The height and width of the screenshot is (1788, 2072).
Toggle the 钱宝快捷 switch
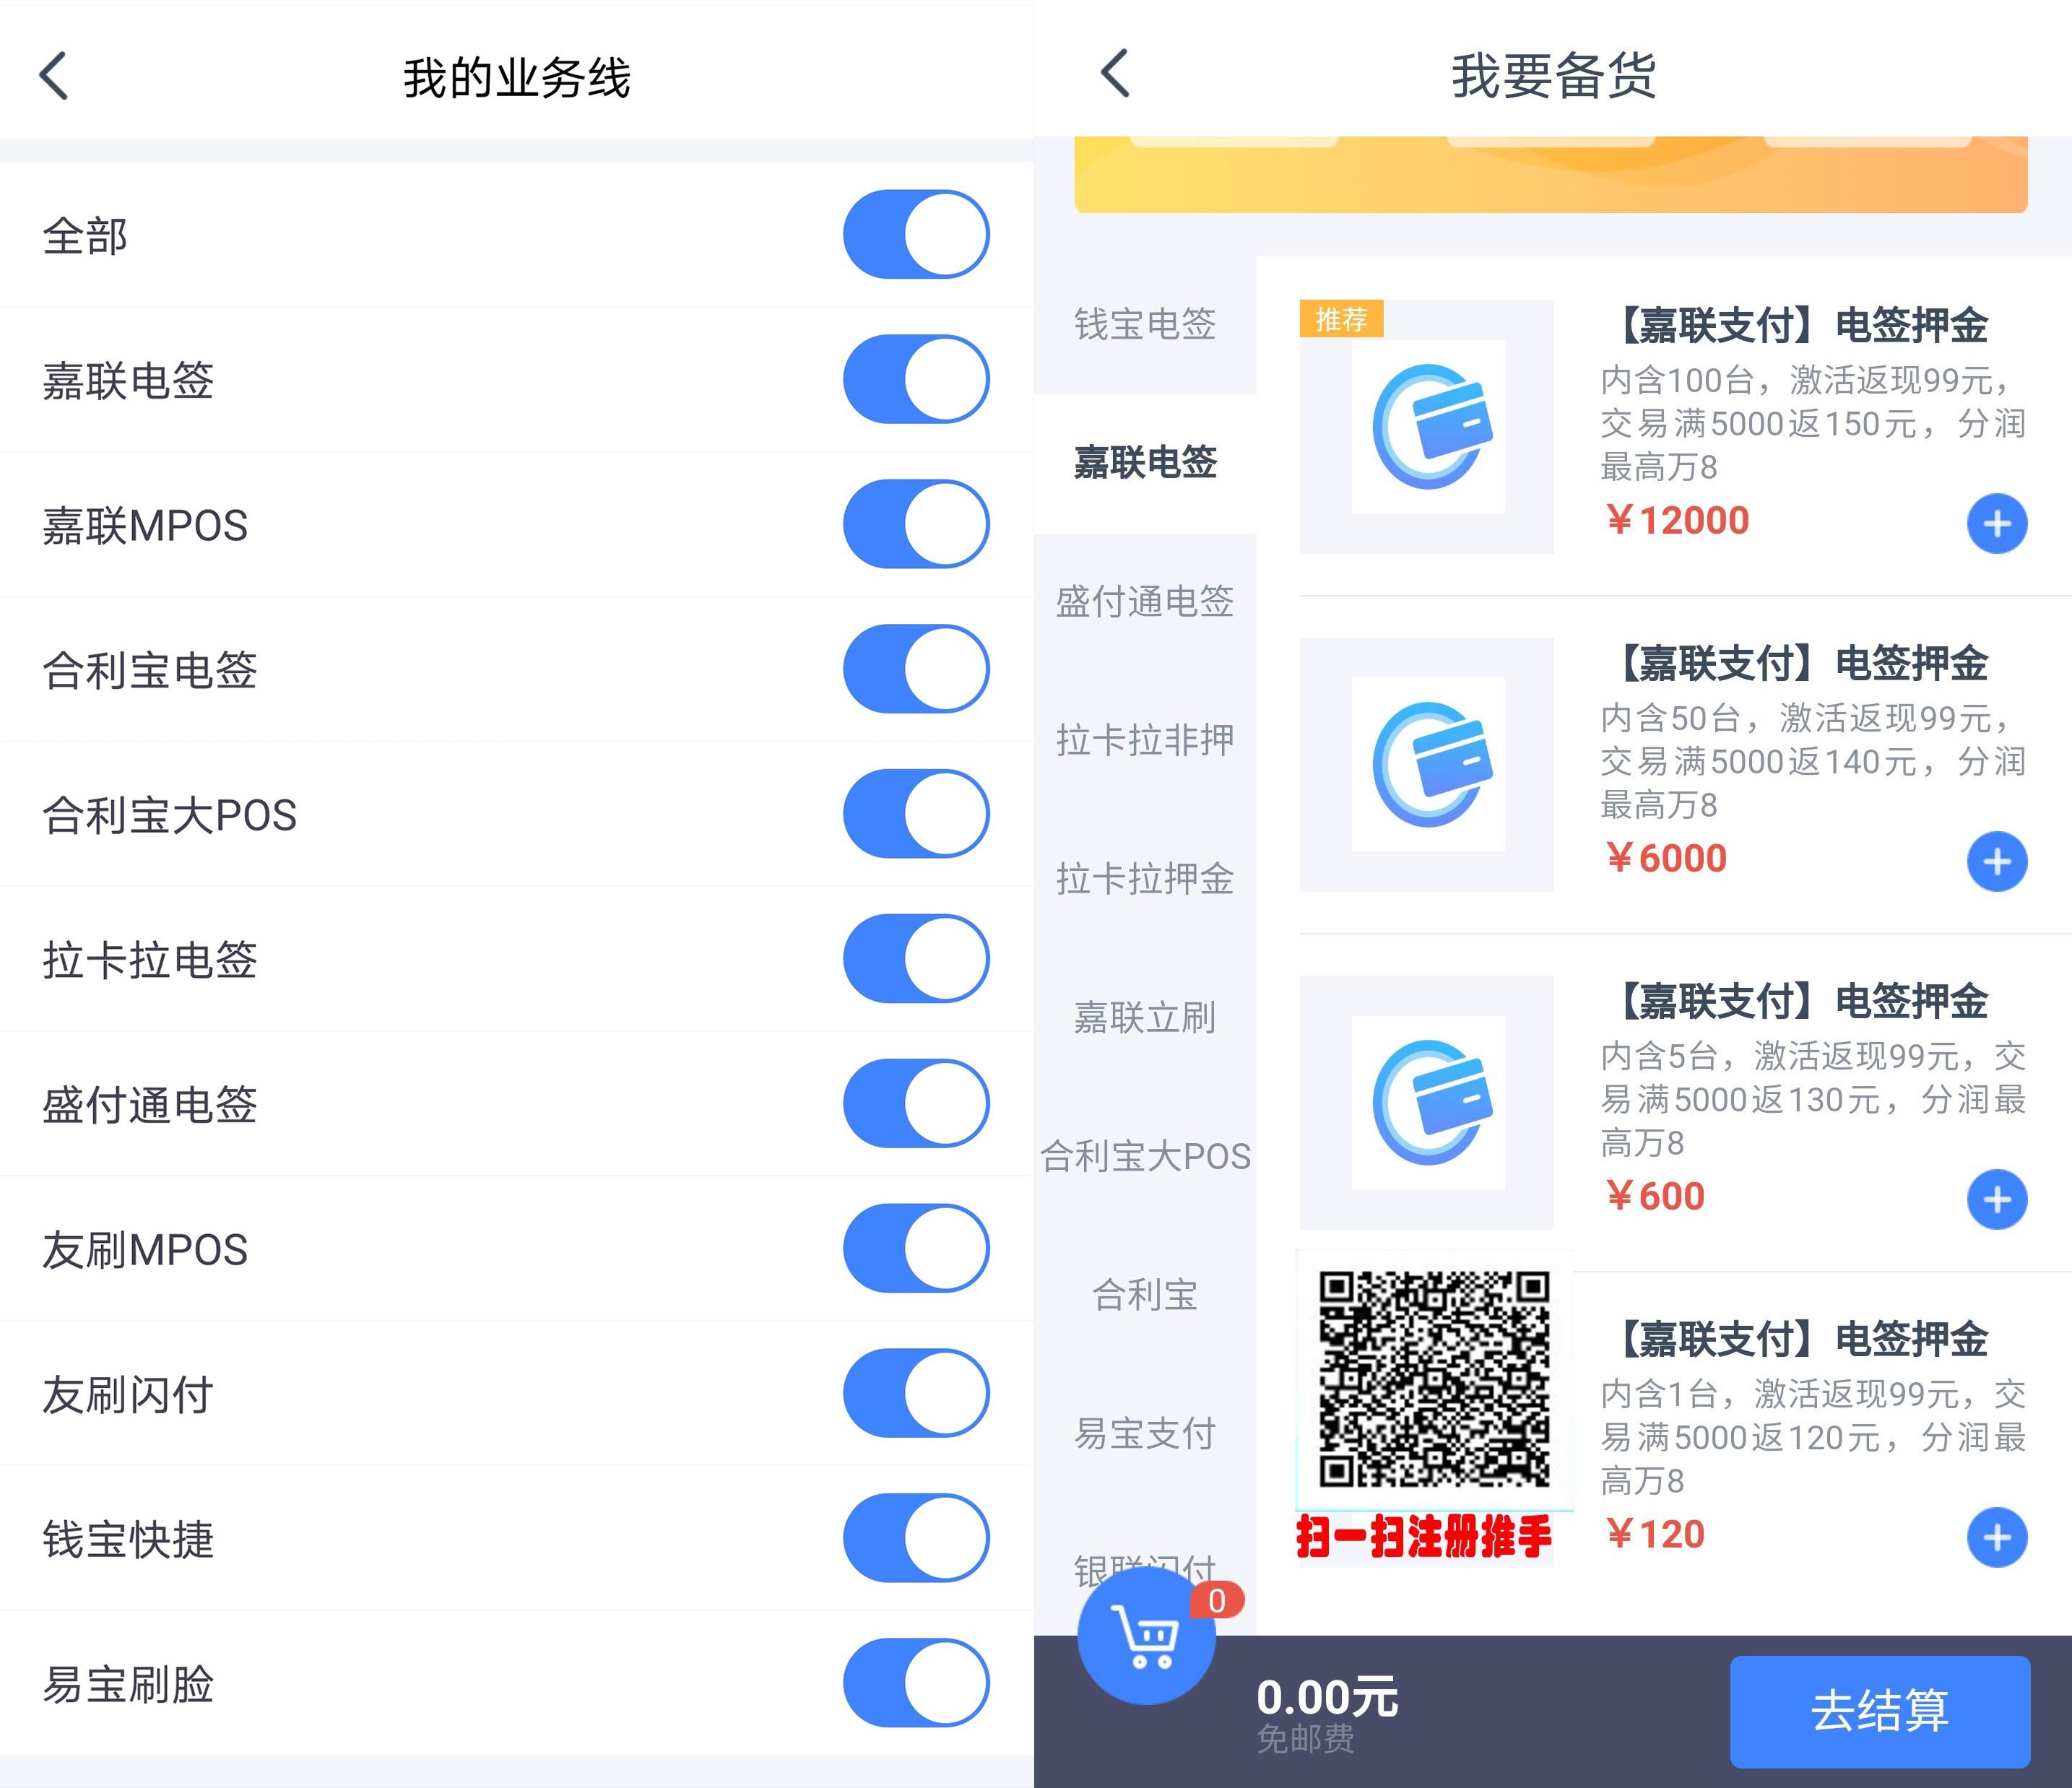[916, 1538]
